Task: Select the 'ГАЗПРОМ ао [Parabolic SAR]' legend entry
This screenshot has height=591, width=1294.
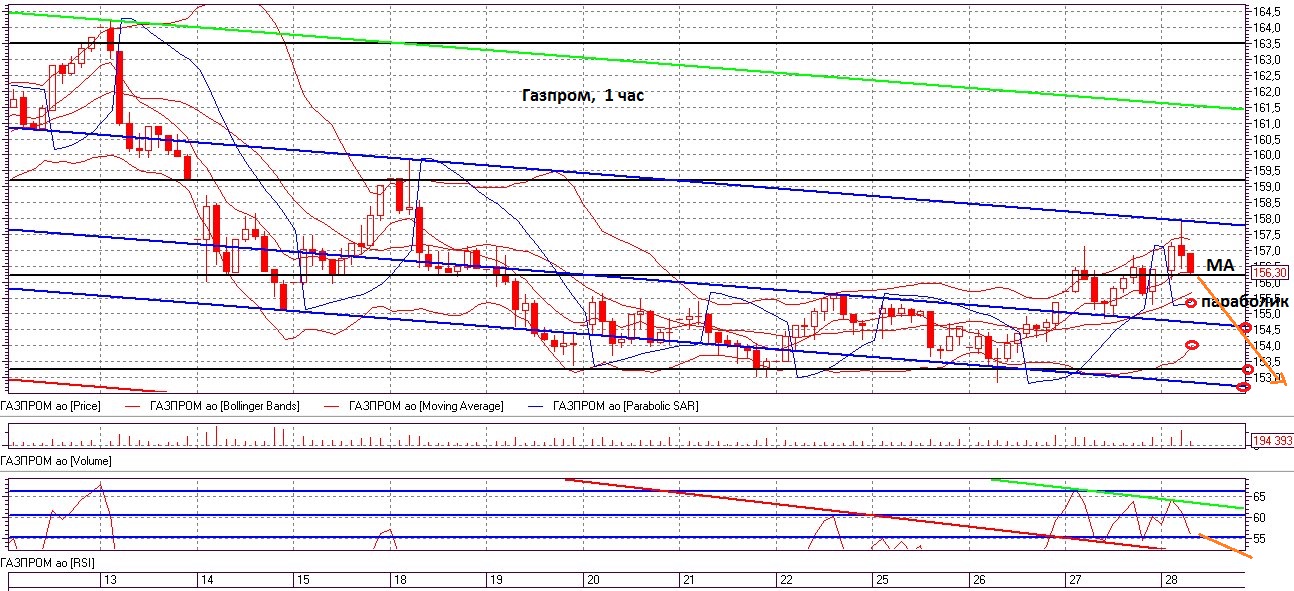Action: click(x=625, y=406)
